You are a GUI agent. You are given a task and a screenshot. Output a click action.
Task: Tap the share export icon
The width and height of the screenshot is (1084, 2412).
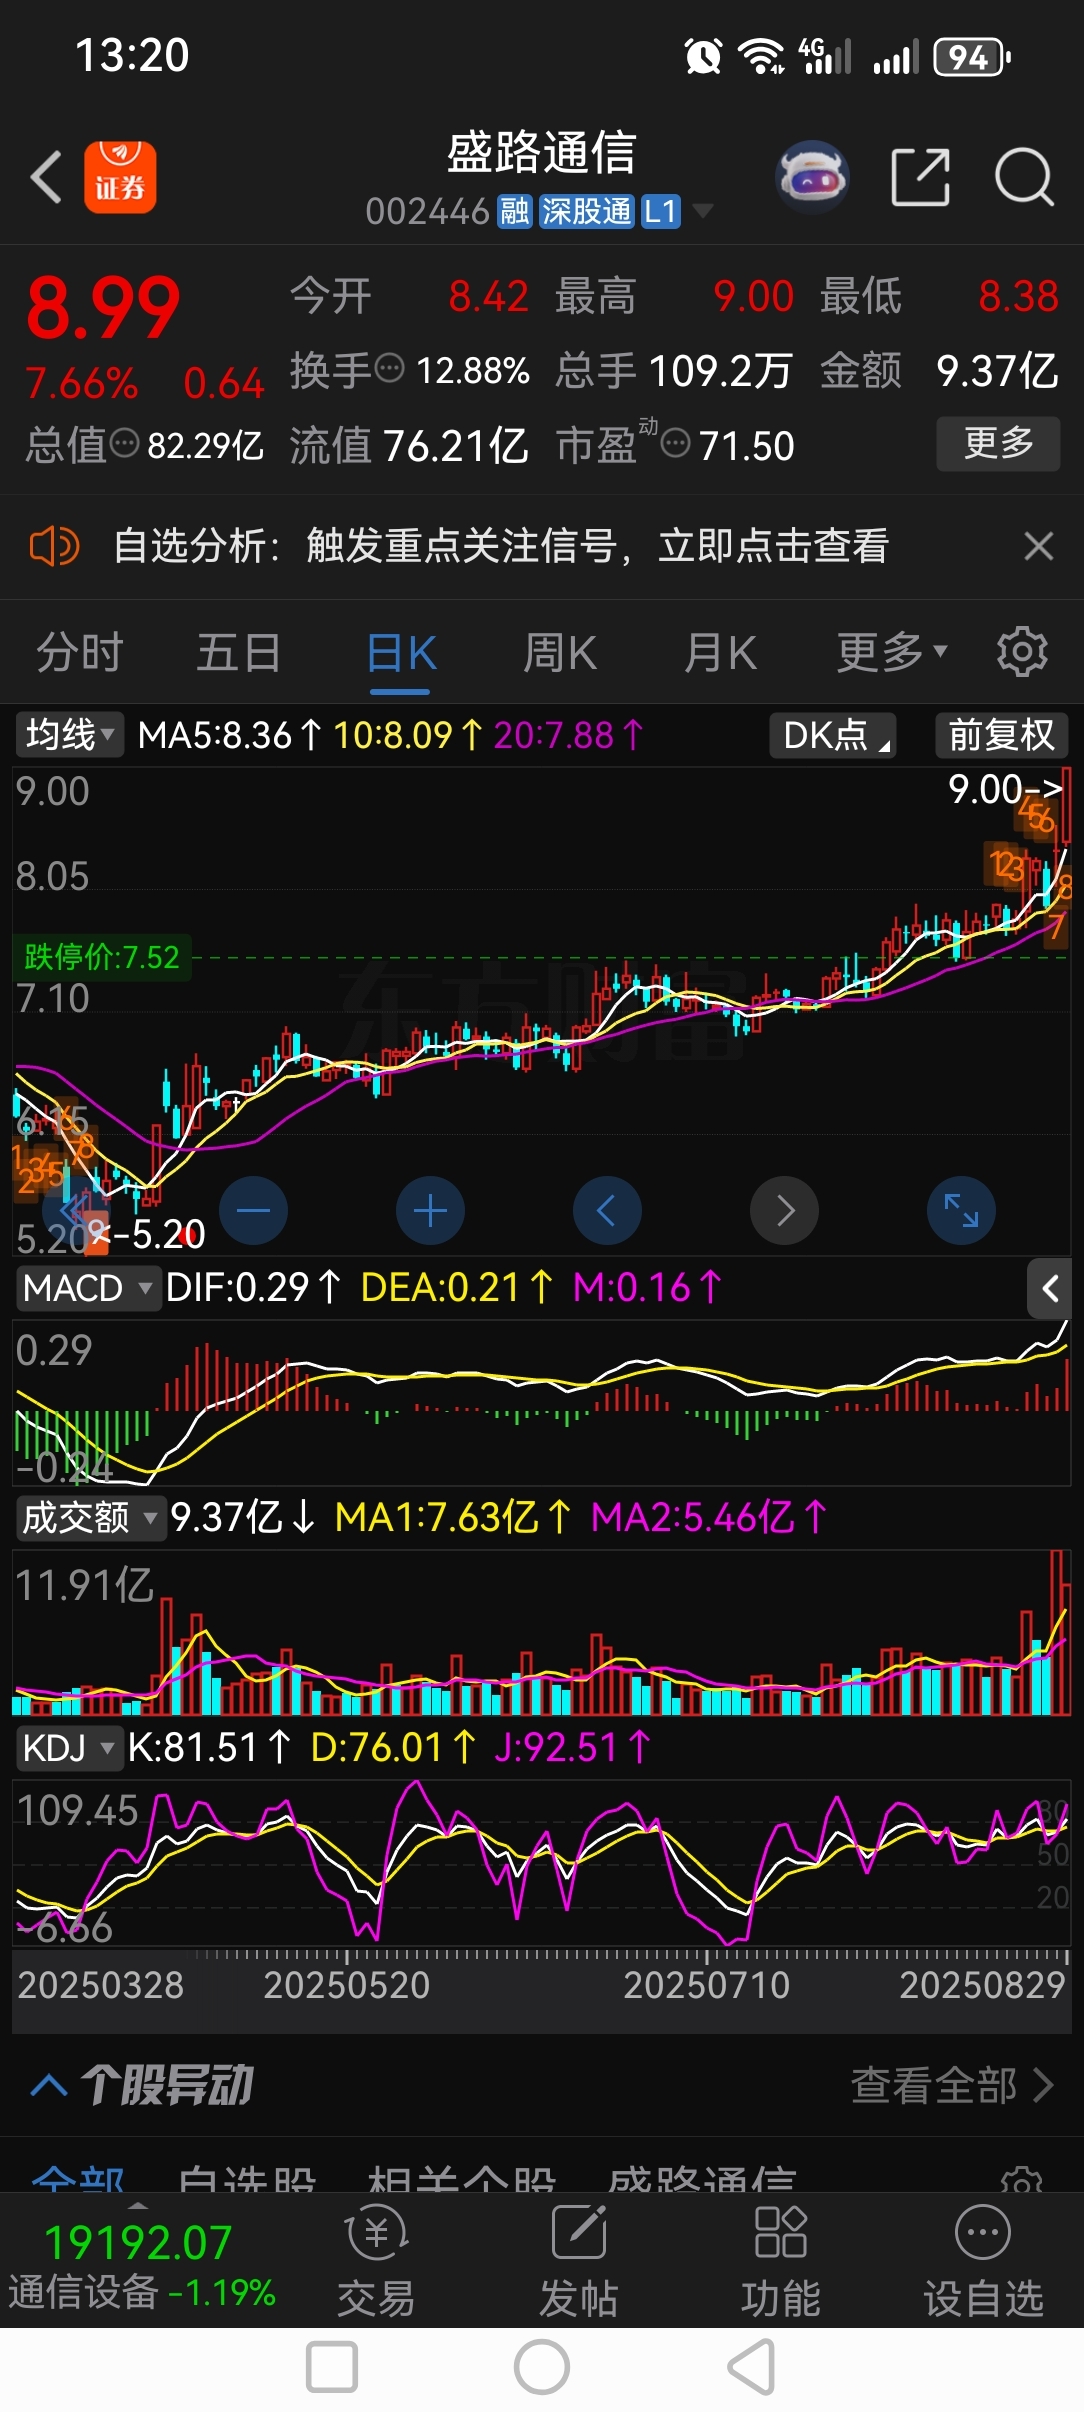tap(920, 177)
